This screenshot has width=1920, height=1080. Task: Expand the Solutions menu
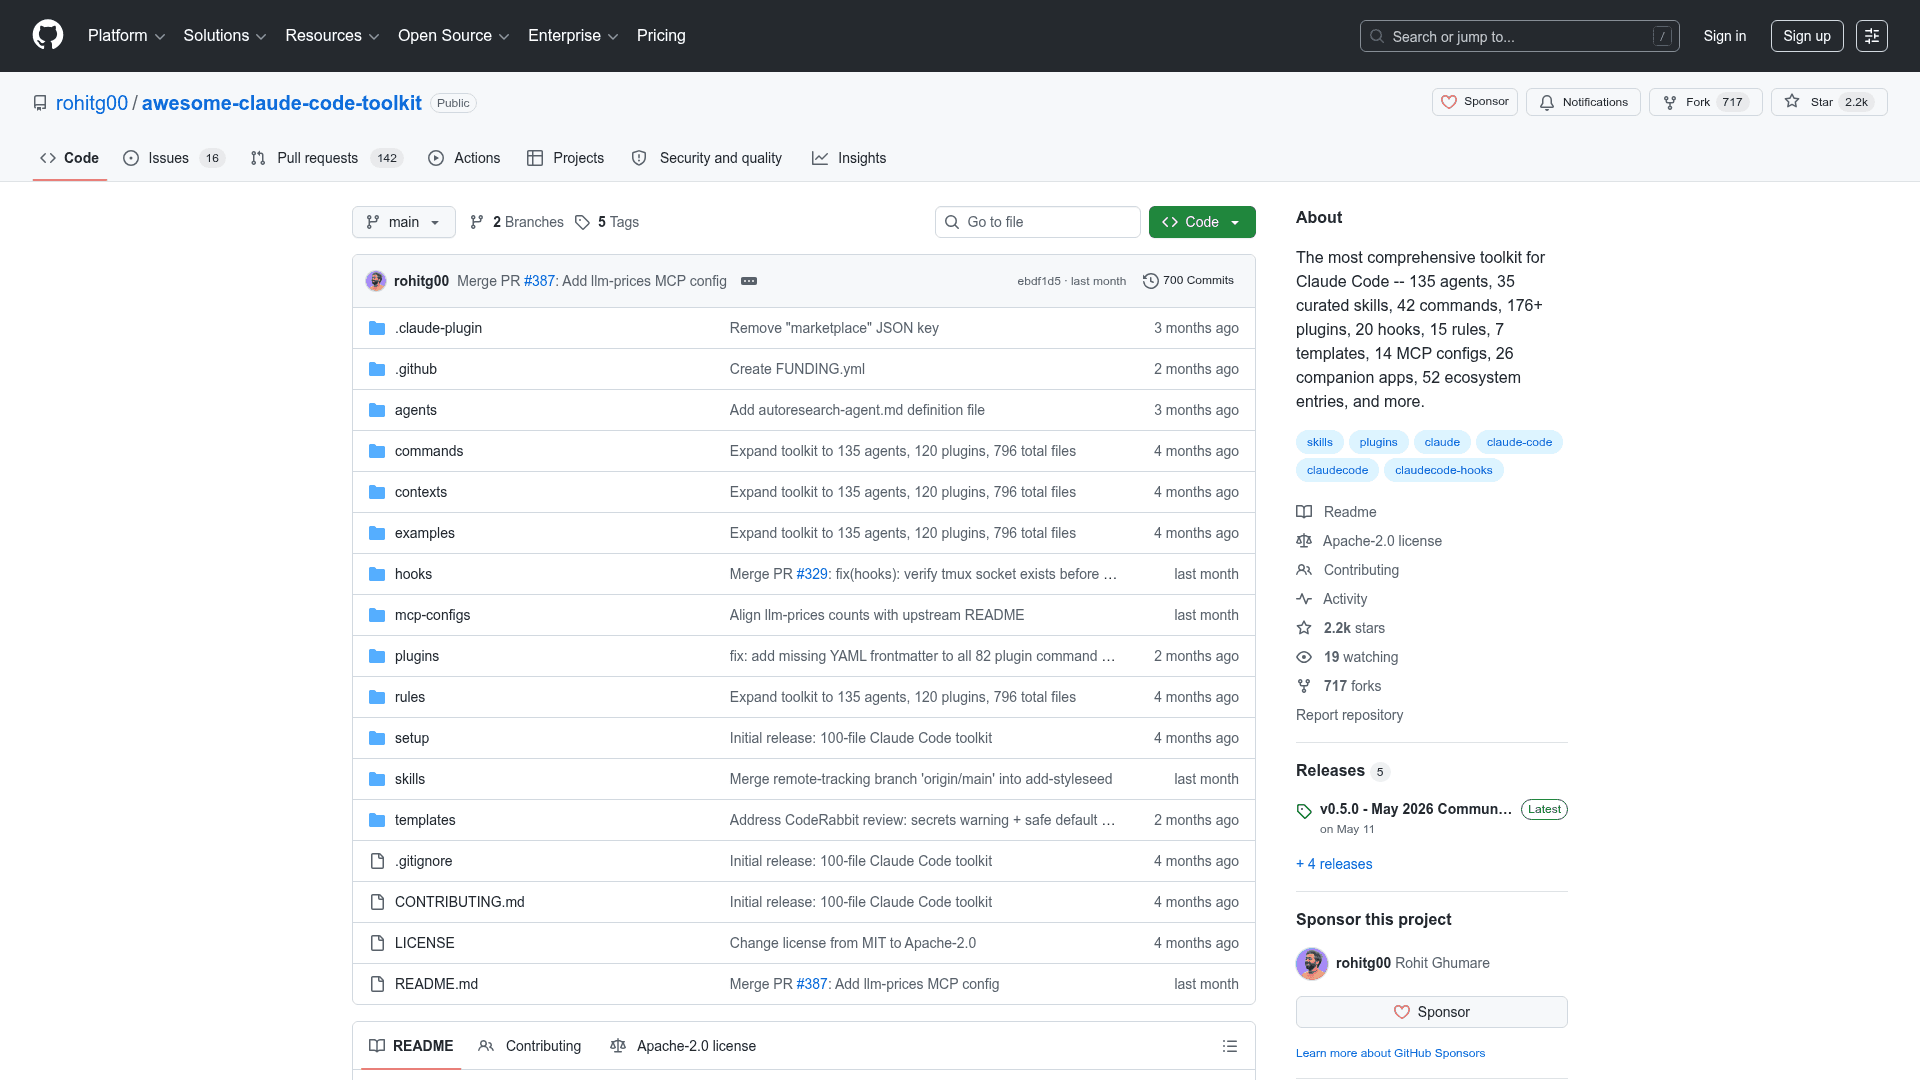(225, 36)
